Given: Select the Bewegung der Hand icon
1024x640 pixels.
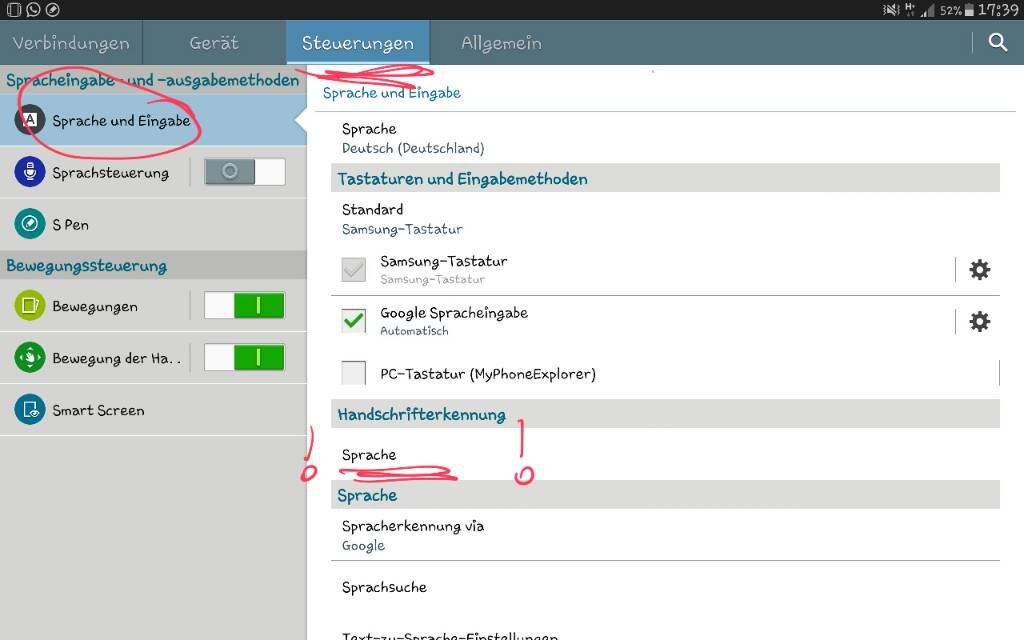Looking at the screenshot, I should coord(30,358).
